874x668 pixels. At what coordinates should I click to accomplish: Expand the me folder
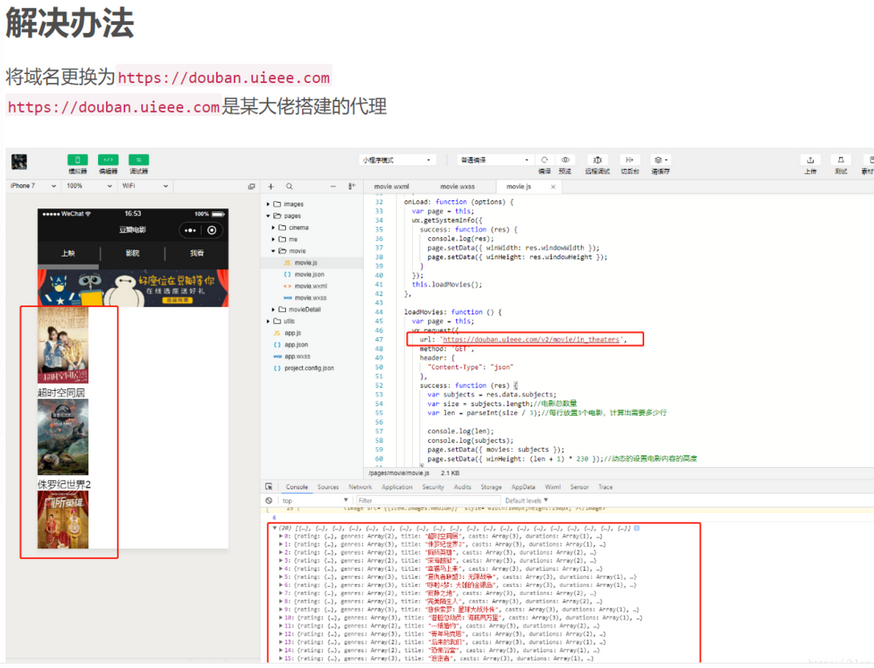click(273, 239)
